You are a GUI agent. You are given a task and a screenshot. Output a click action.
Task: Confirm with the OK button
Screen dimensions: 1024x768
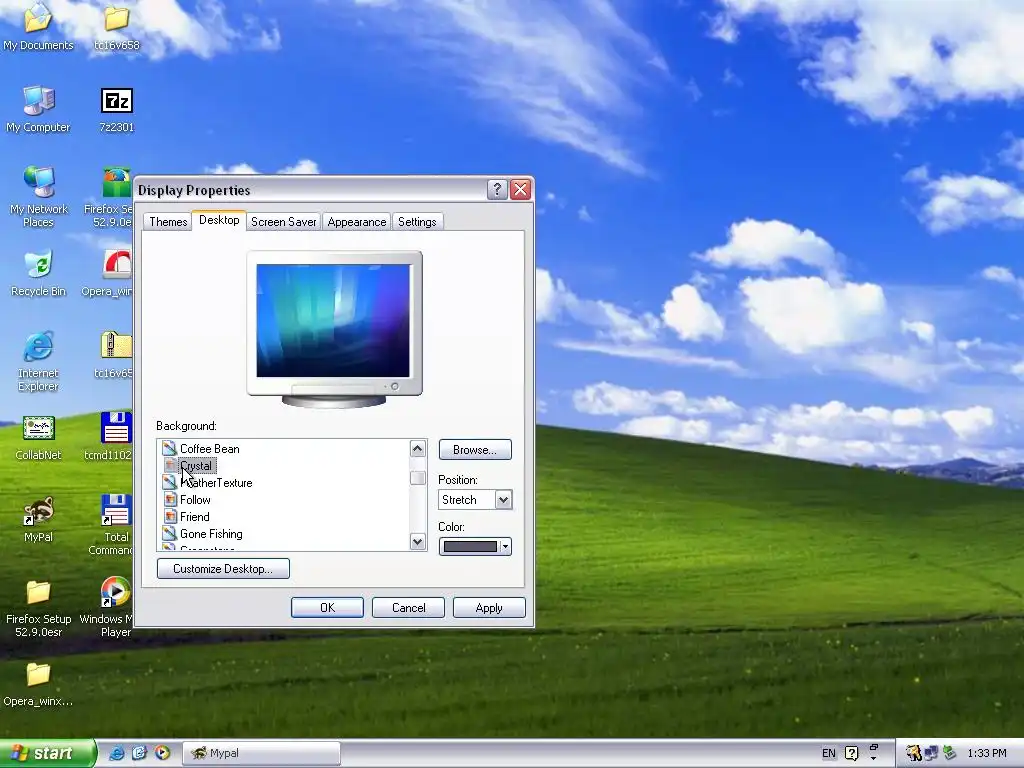point(327,607)
